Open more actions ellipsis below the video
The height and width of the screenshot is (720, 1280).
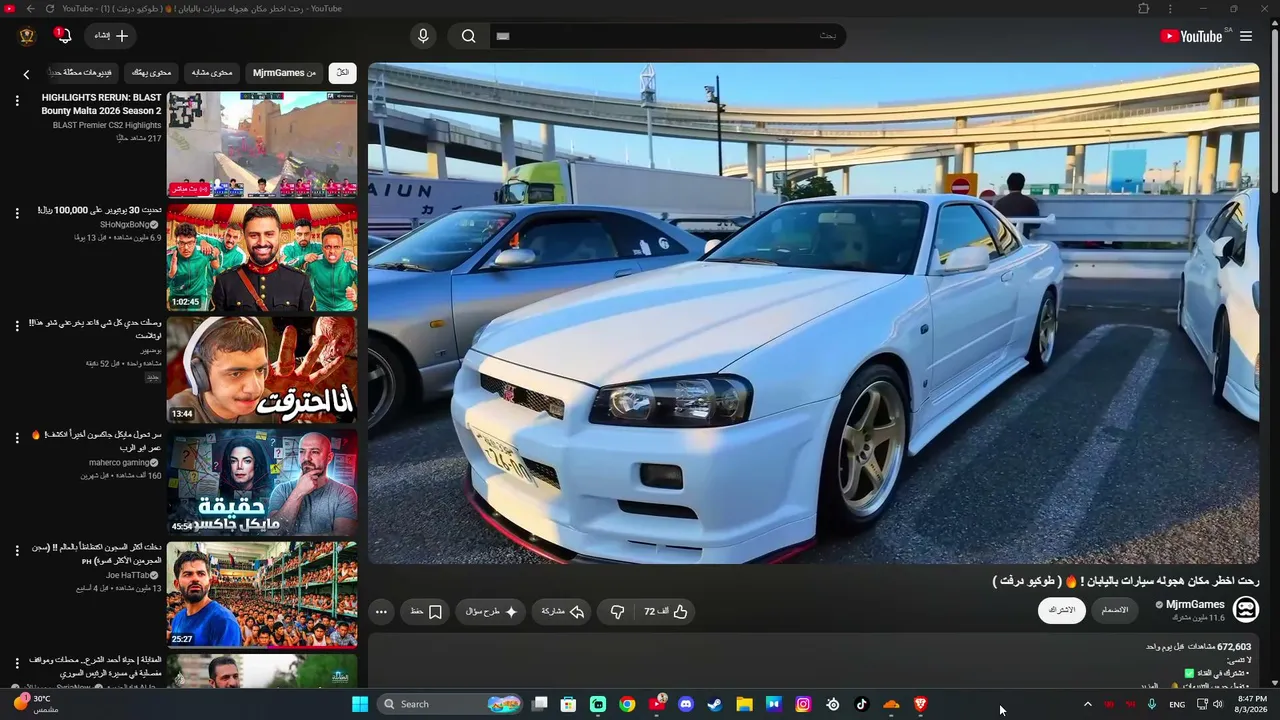pyautogui.click(x=381, y=612)
